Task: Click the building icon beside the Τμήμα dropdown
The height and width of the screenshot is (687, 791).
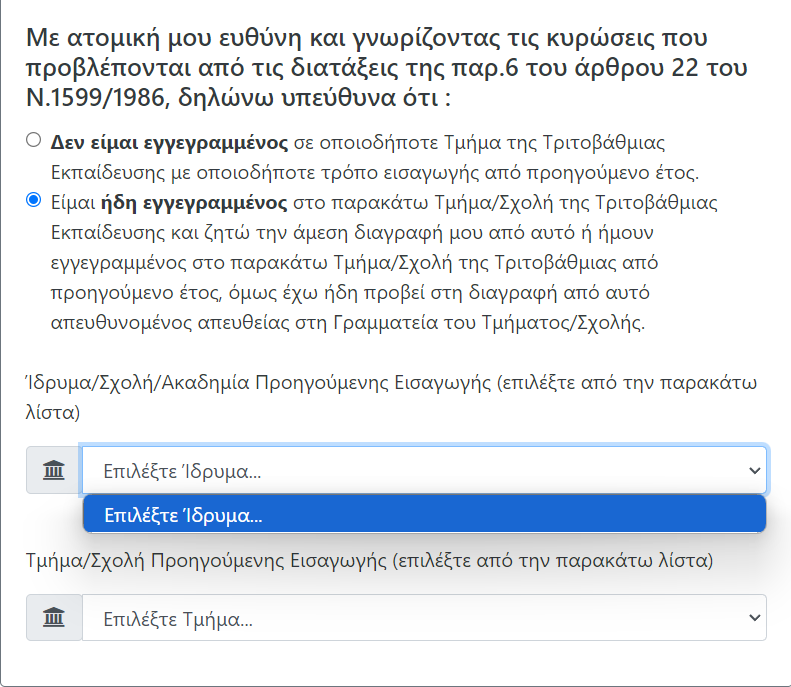Action: click(54, 618)
